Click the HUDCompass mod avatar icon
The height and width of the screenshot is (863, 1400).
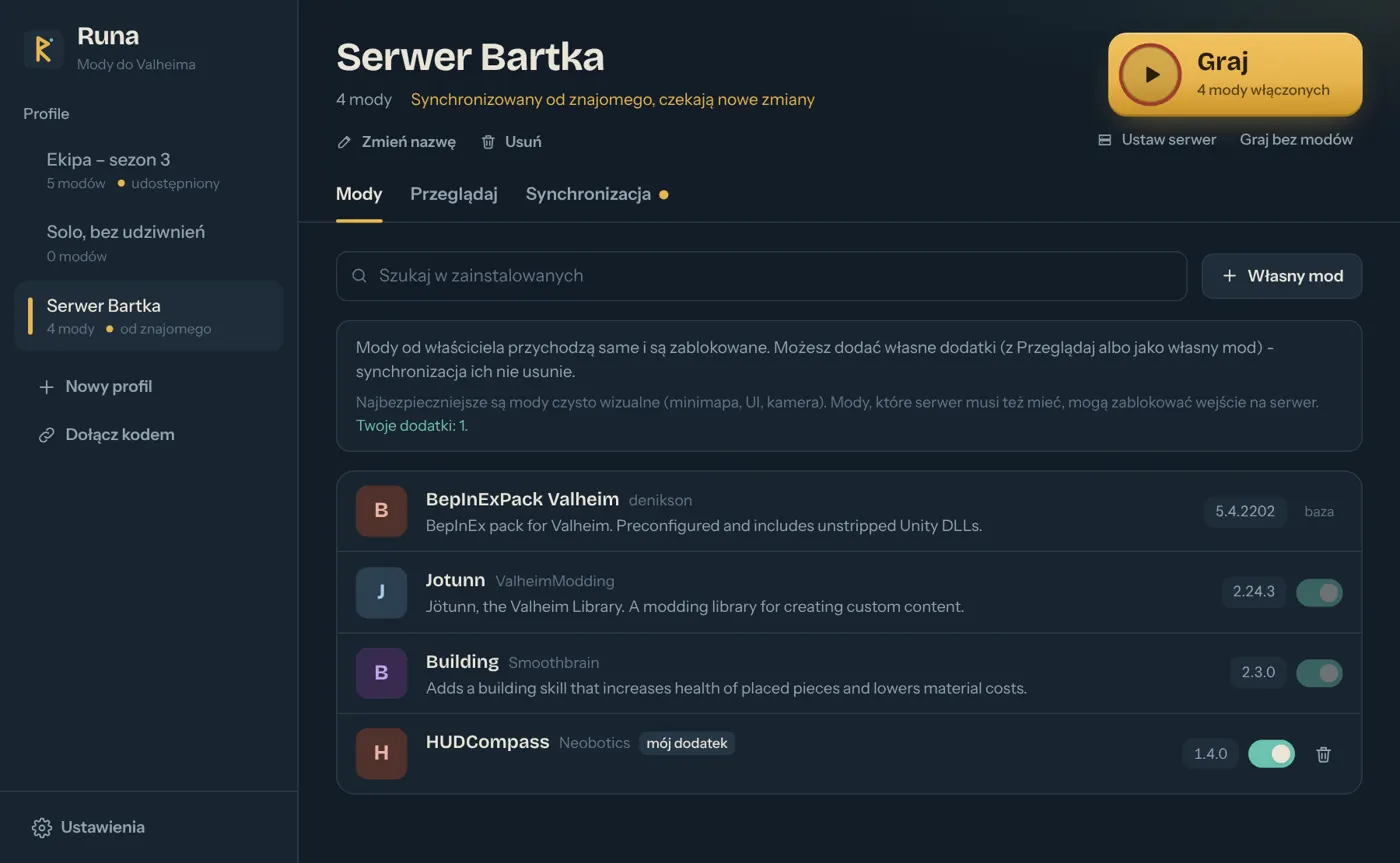pos(381,754)
